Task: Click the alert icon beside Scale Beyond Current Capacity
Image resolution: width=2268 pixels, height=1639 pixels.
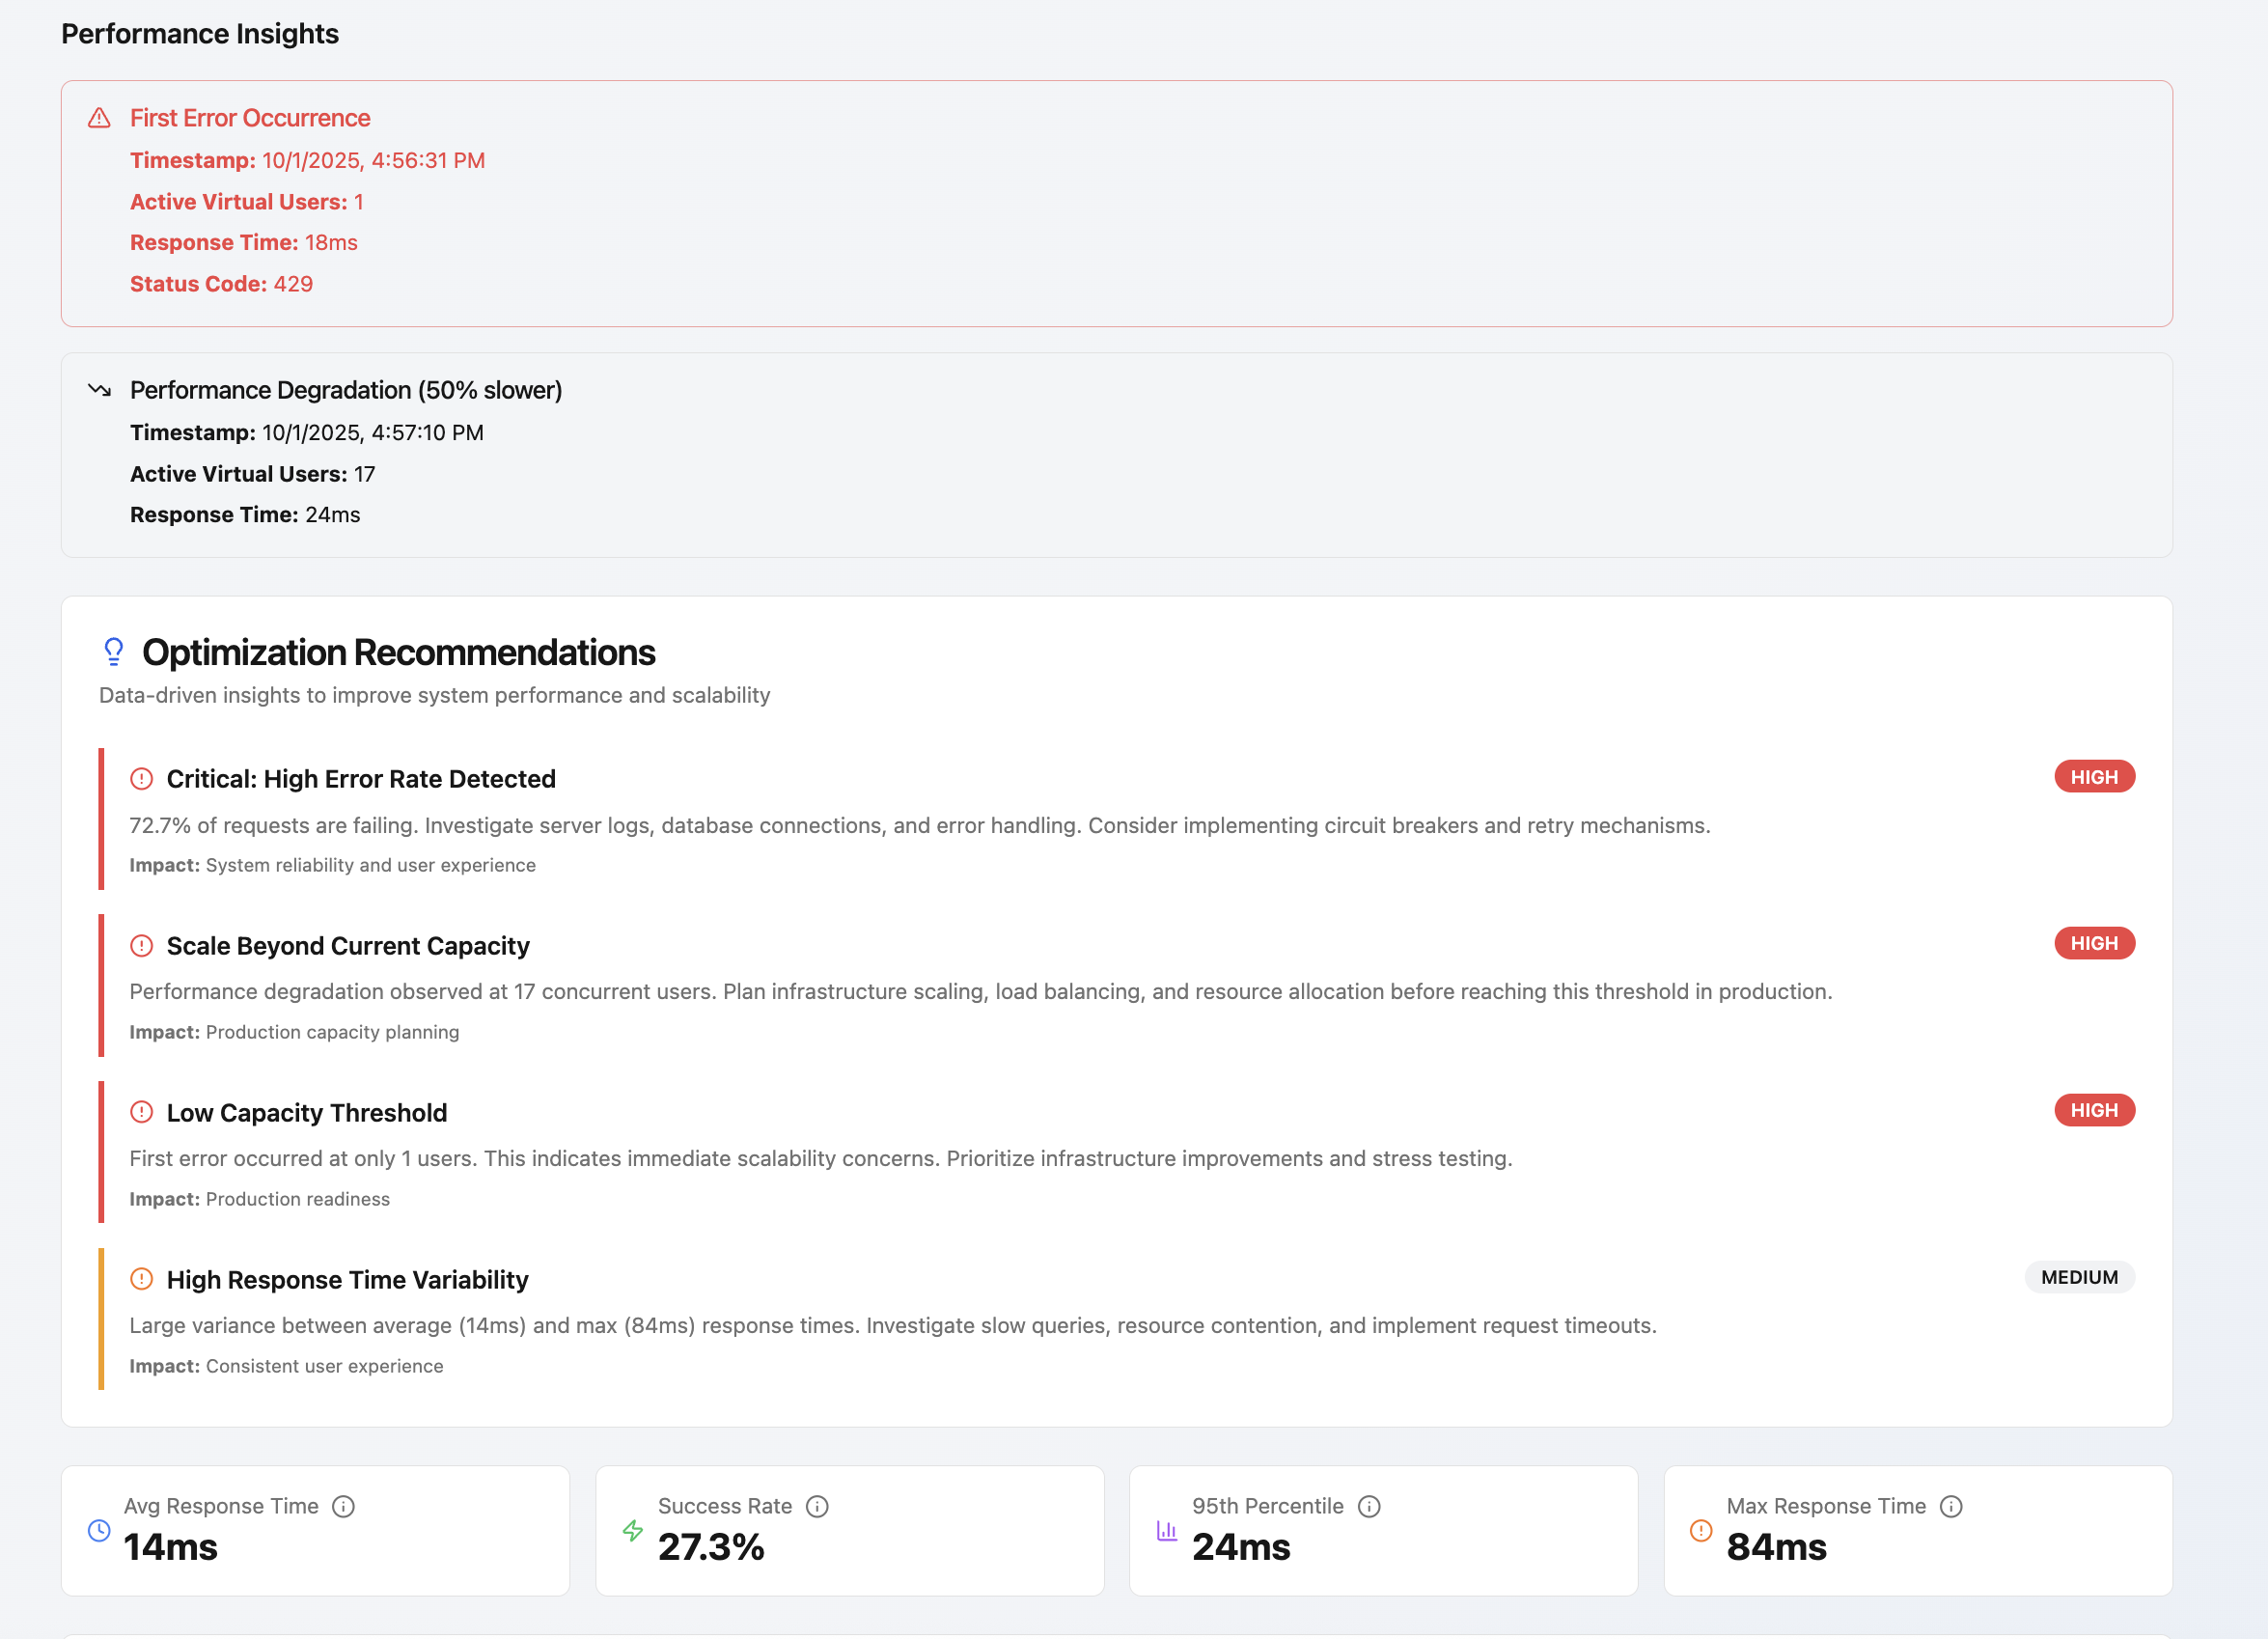Action: click(142, 946)
